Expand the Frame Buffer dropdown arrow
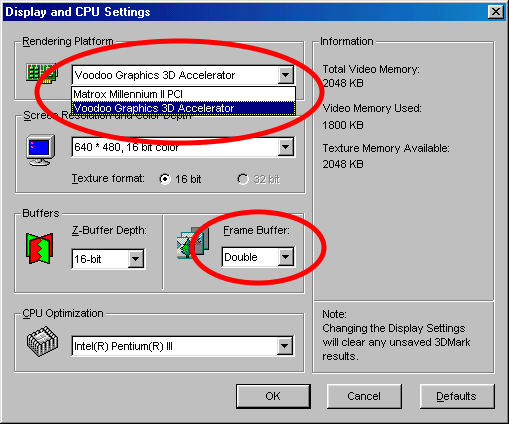 (286, 257)
